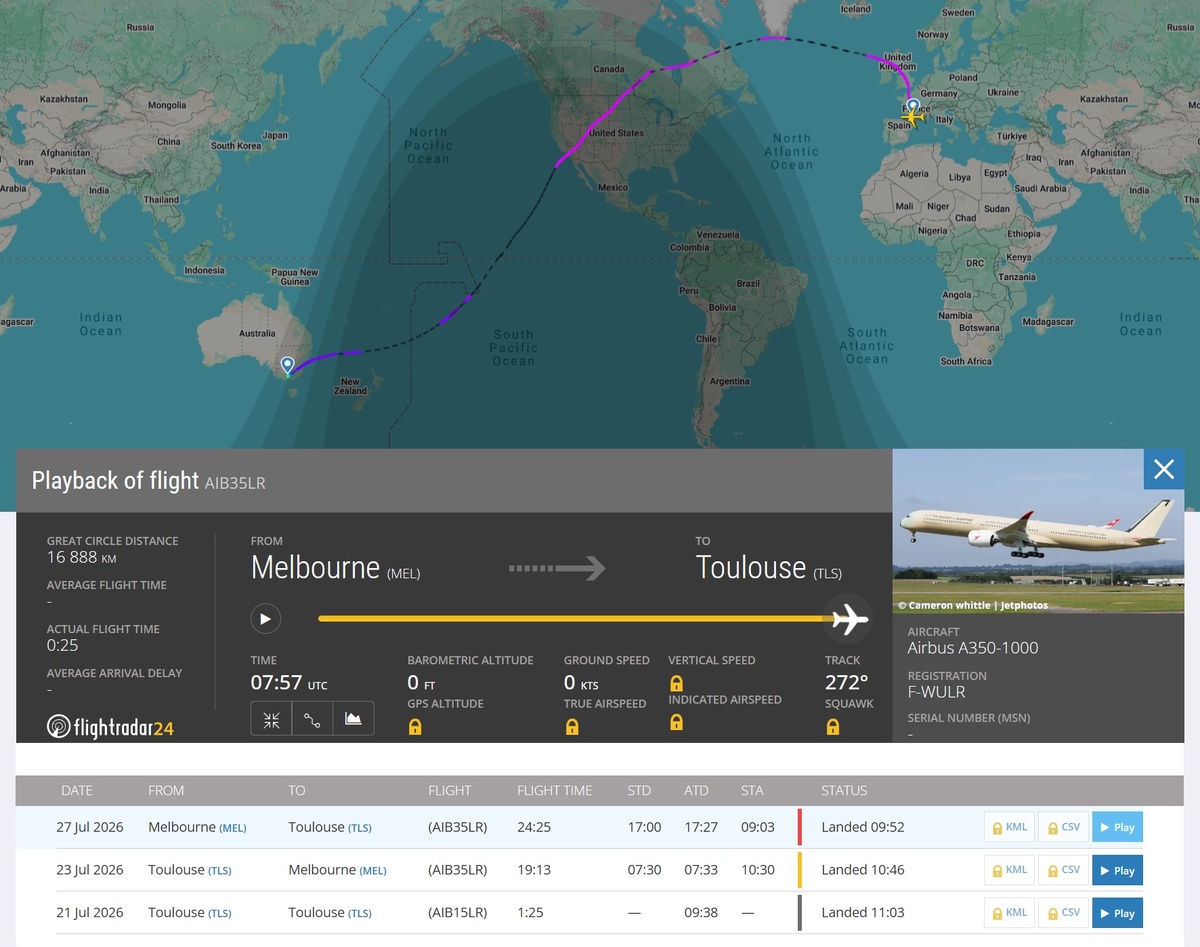
Task: Click the STD column header
Action: click(639, 790)
